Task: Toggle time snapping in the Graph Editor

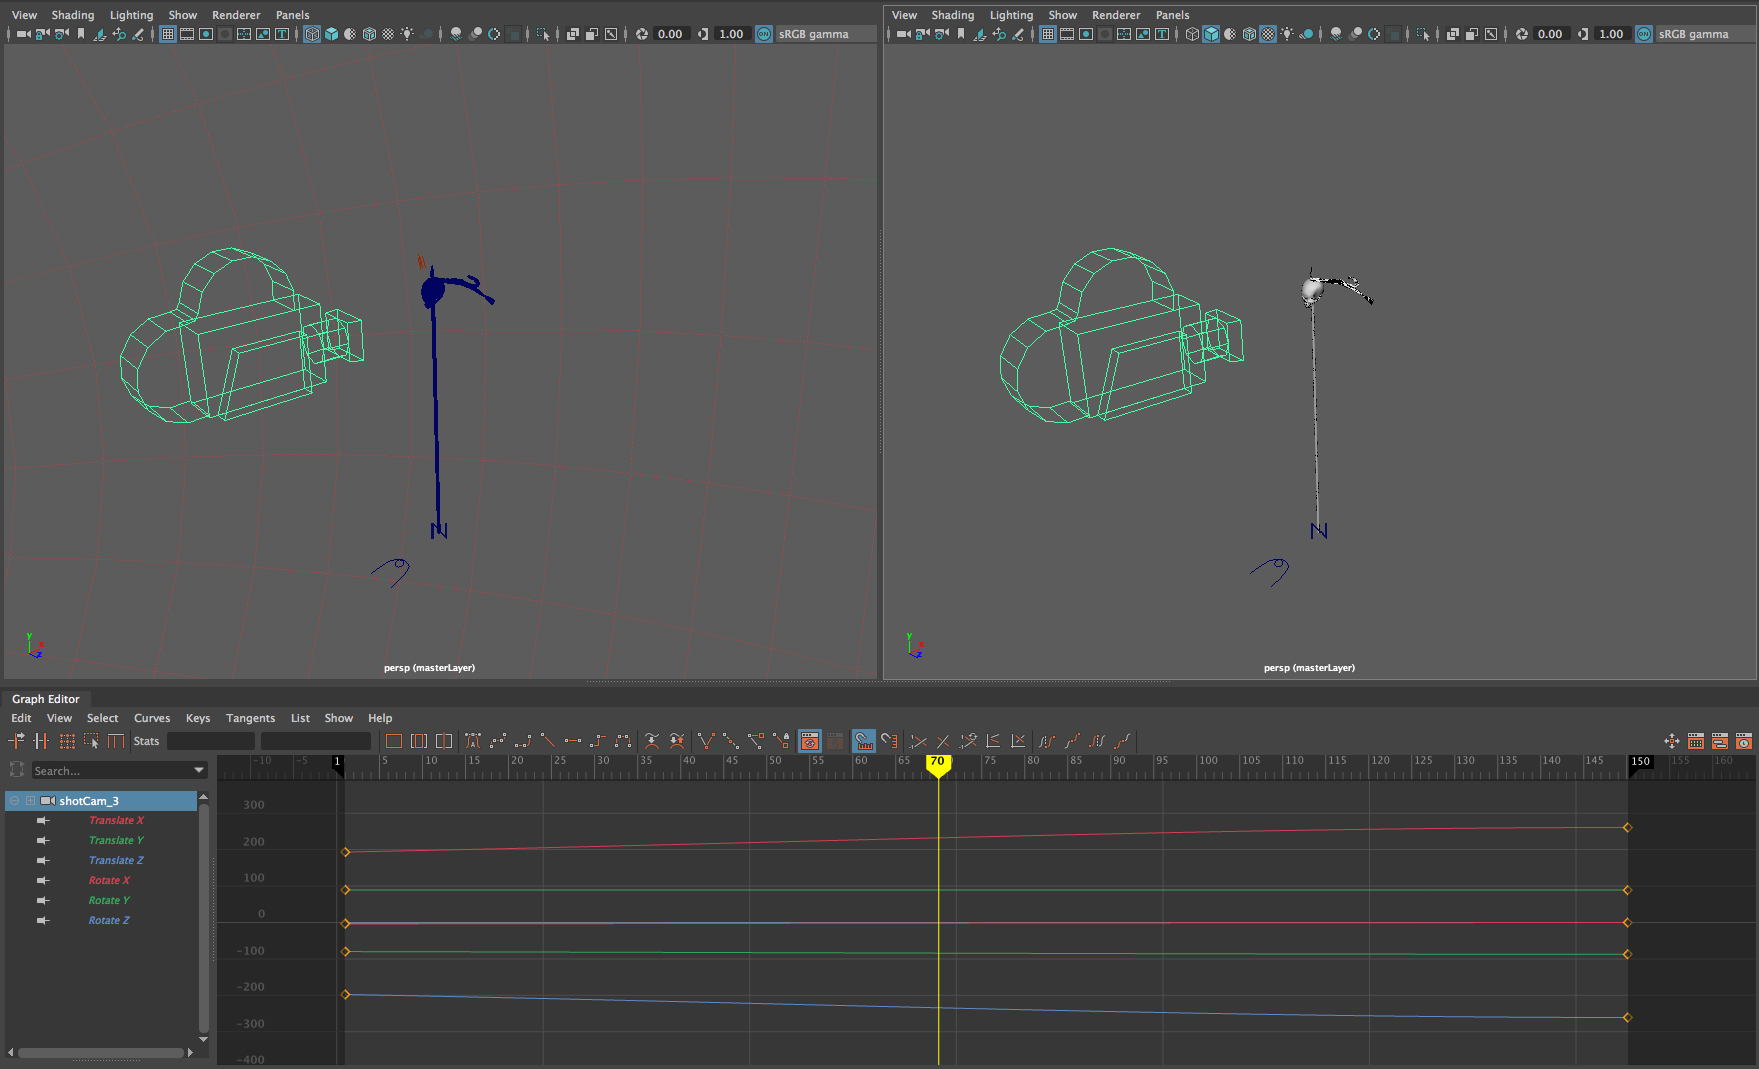Action: click(862, 741)
